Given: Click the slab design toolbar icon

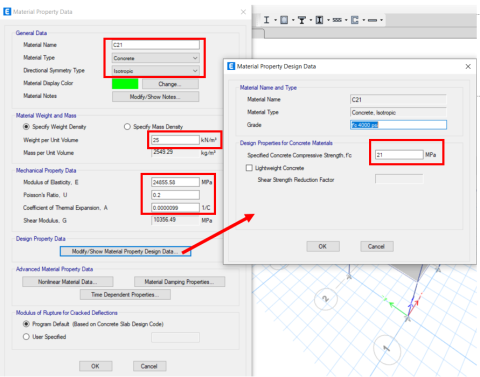Looking at the screenshot, I should [372, 20].
